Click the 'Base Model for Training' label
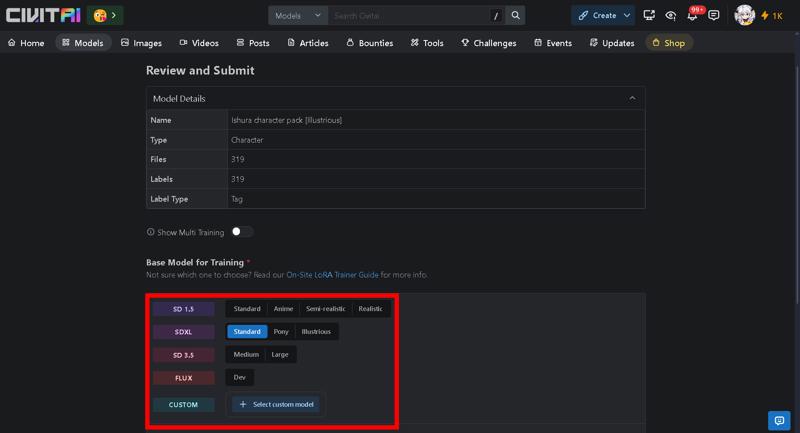 tap(195, 262)
